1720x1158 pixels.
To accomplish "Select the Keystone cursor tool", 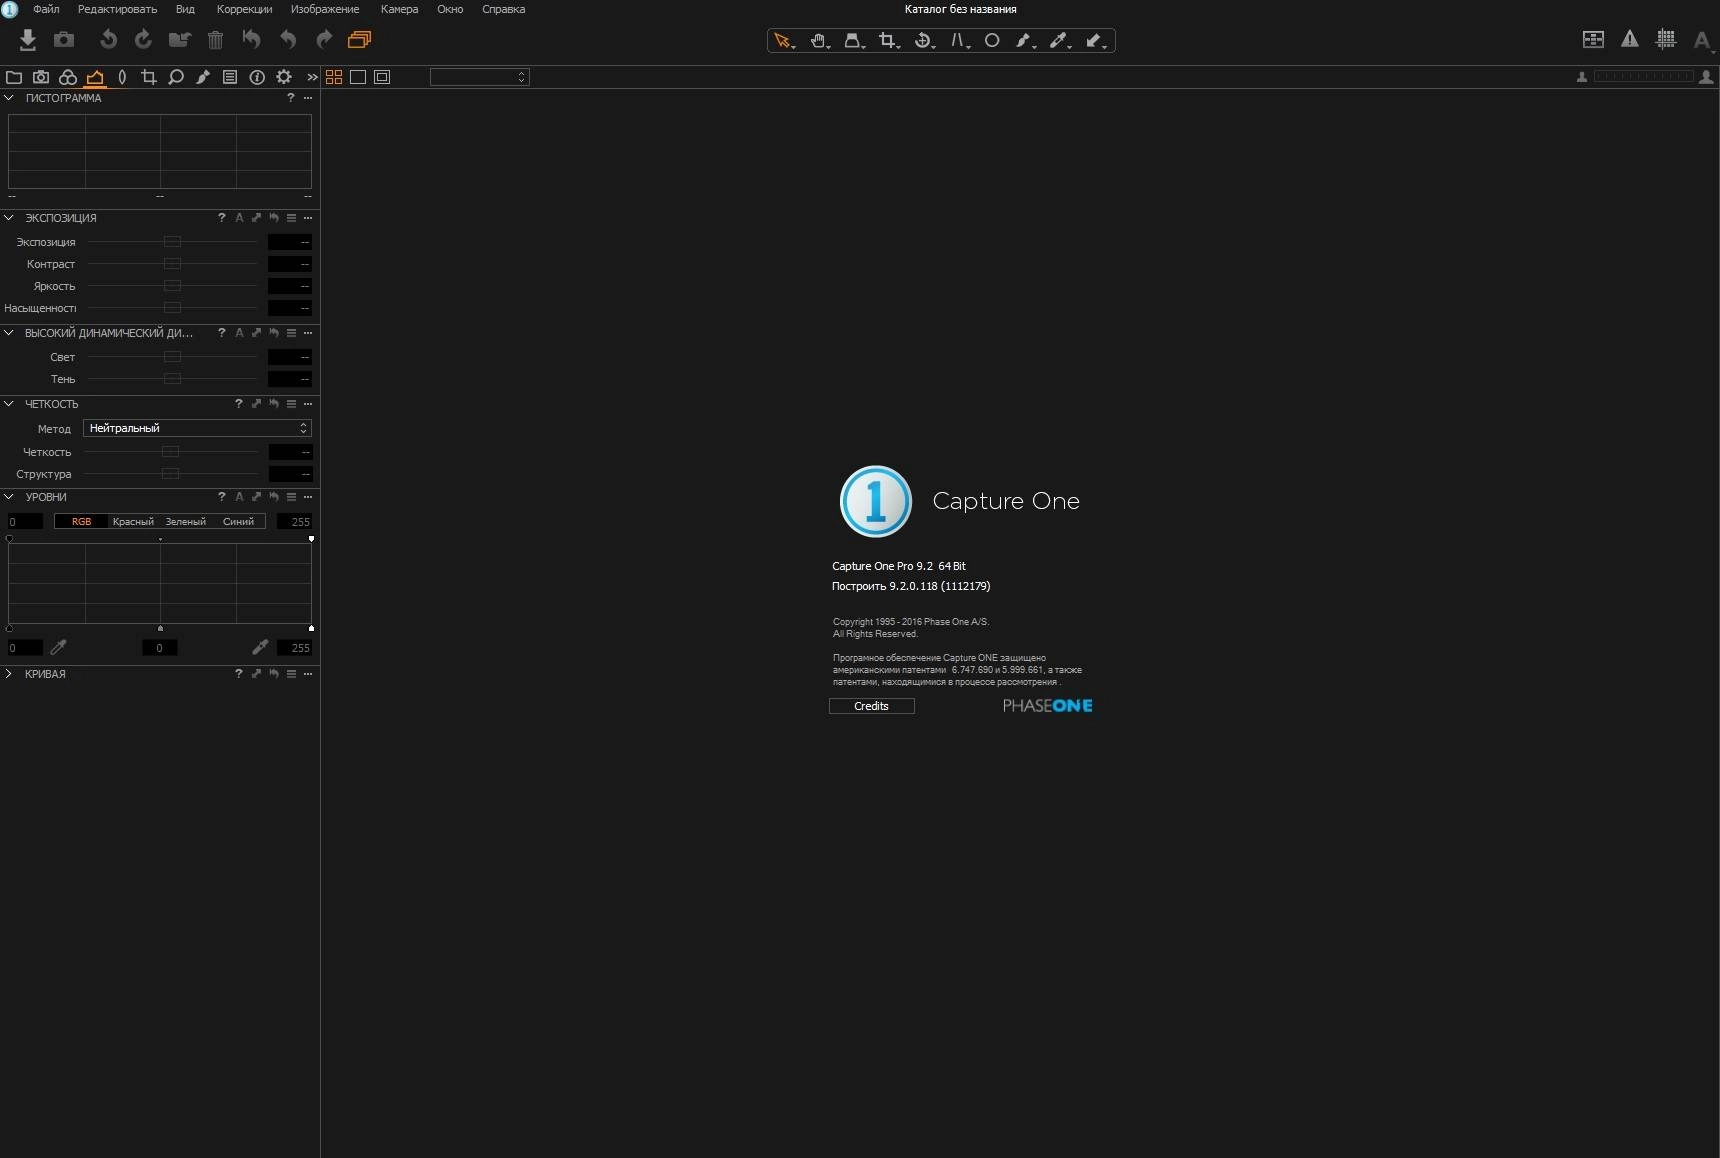I will (x=959, y=41).
